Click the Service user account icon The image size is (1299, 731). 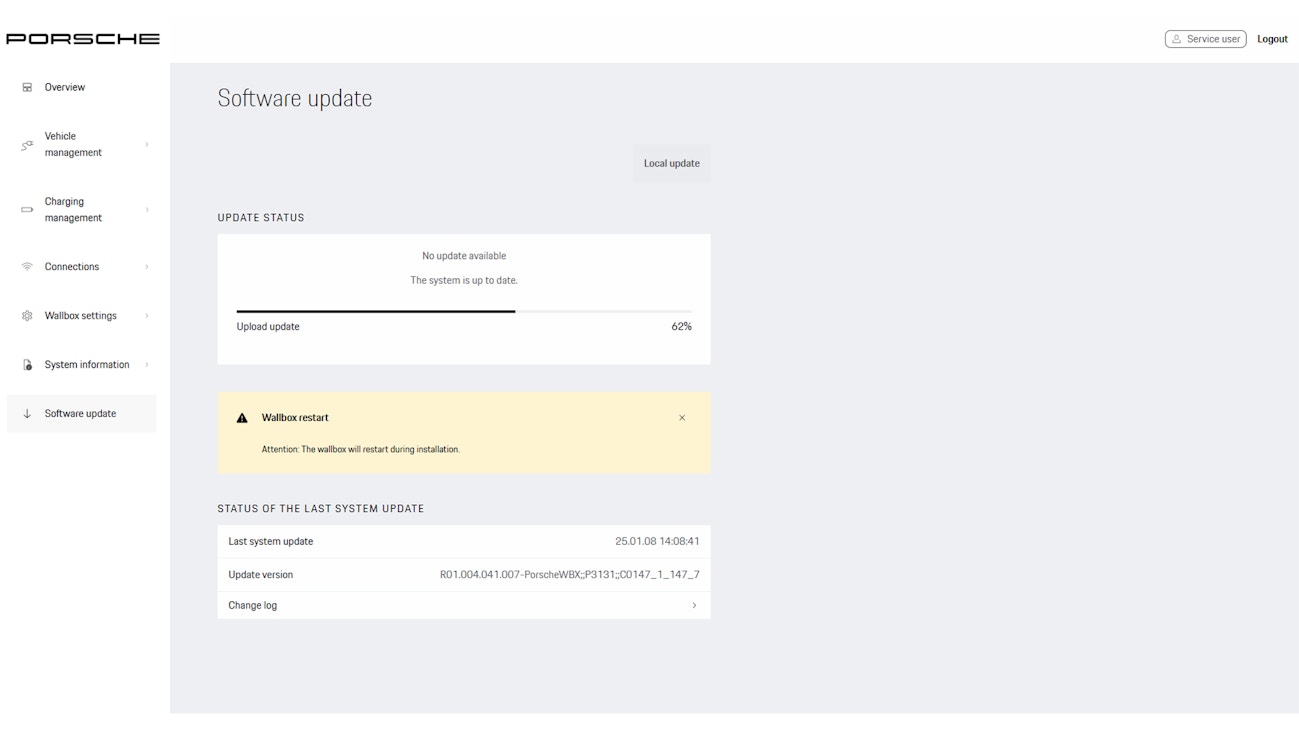[1175, 39]
